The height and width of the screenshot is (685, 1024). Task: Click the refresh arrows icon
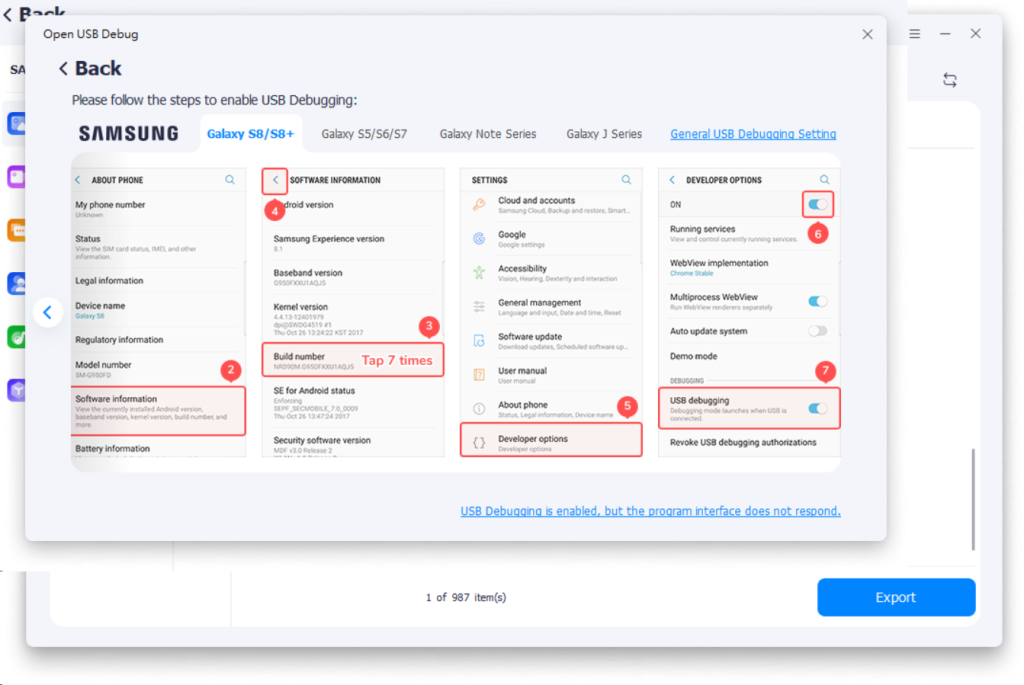coord(950,80)
